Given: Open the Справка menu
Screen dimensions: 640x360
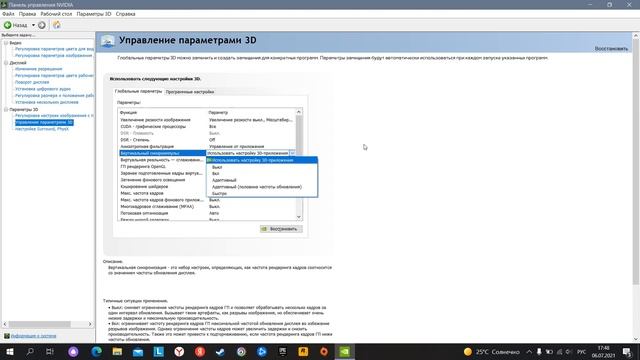Looking at the screenshot, I should click(x=125, y=14).
